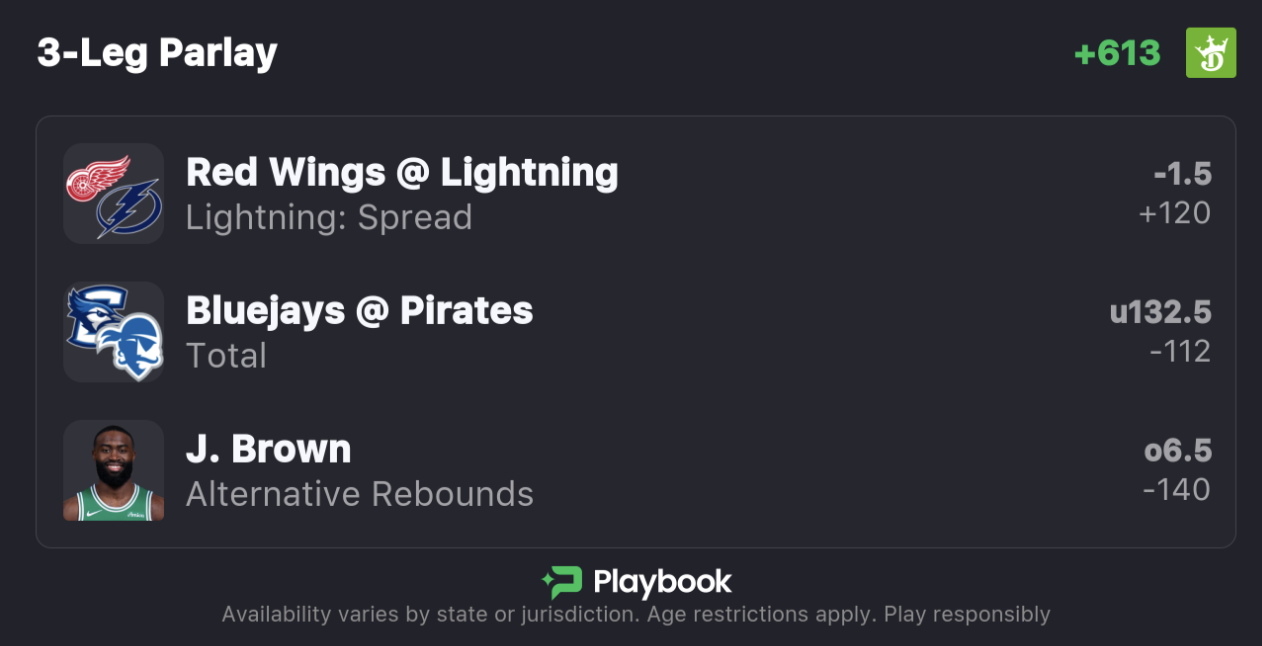Open the J. Brown player name
This screenshot has width=1262, height=646.
click(x=268, y=450)
